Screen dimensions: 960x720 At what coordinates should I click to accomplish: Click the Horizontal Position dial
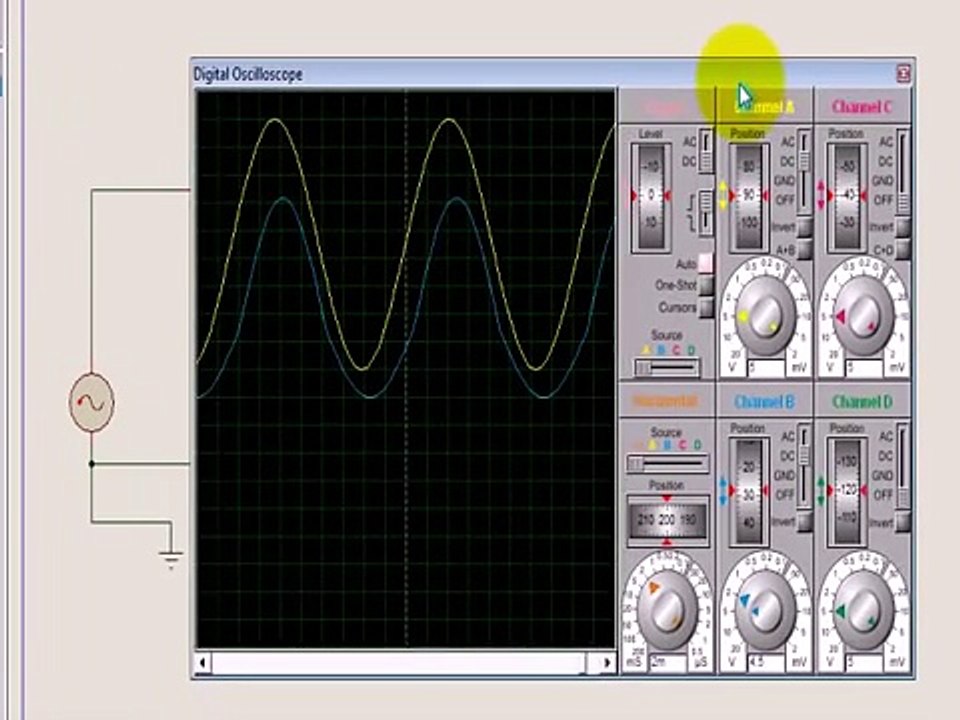tap(667, 520)
